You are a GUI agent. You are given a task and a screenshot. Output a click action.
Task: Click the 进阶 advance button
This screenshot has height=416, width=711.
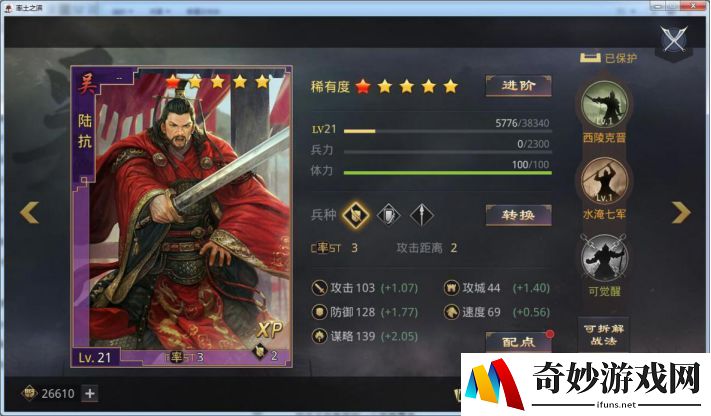tap(519, 85)
